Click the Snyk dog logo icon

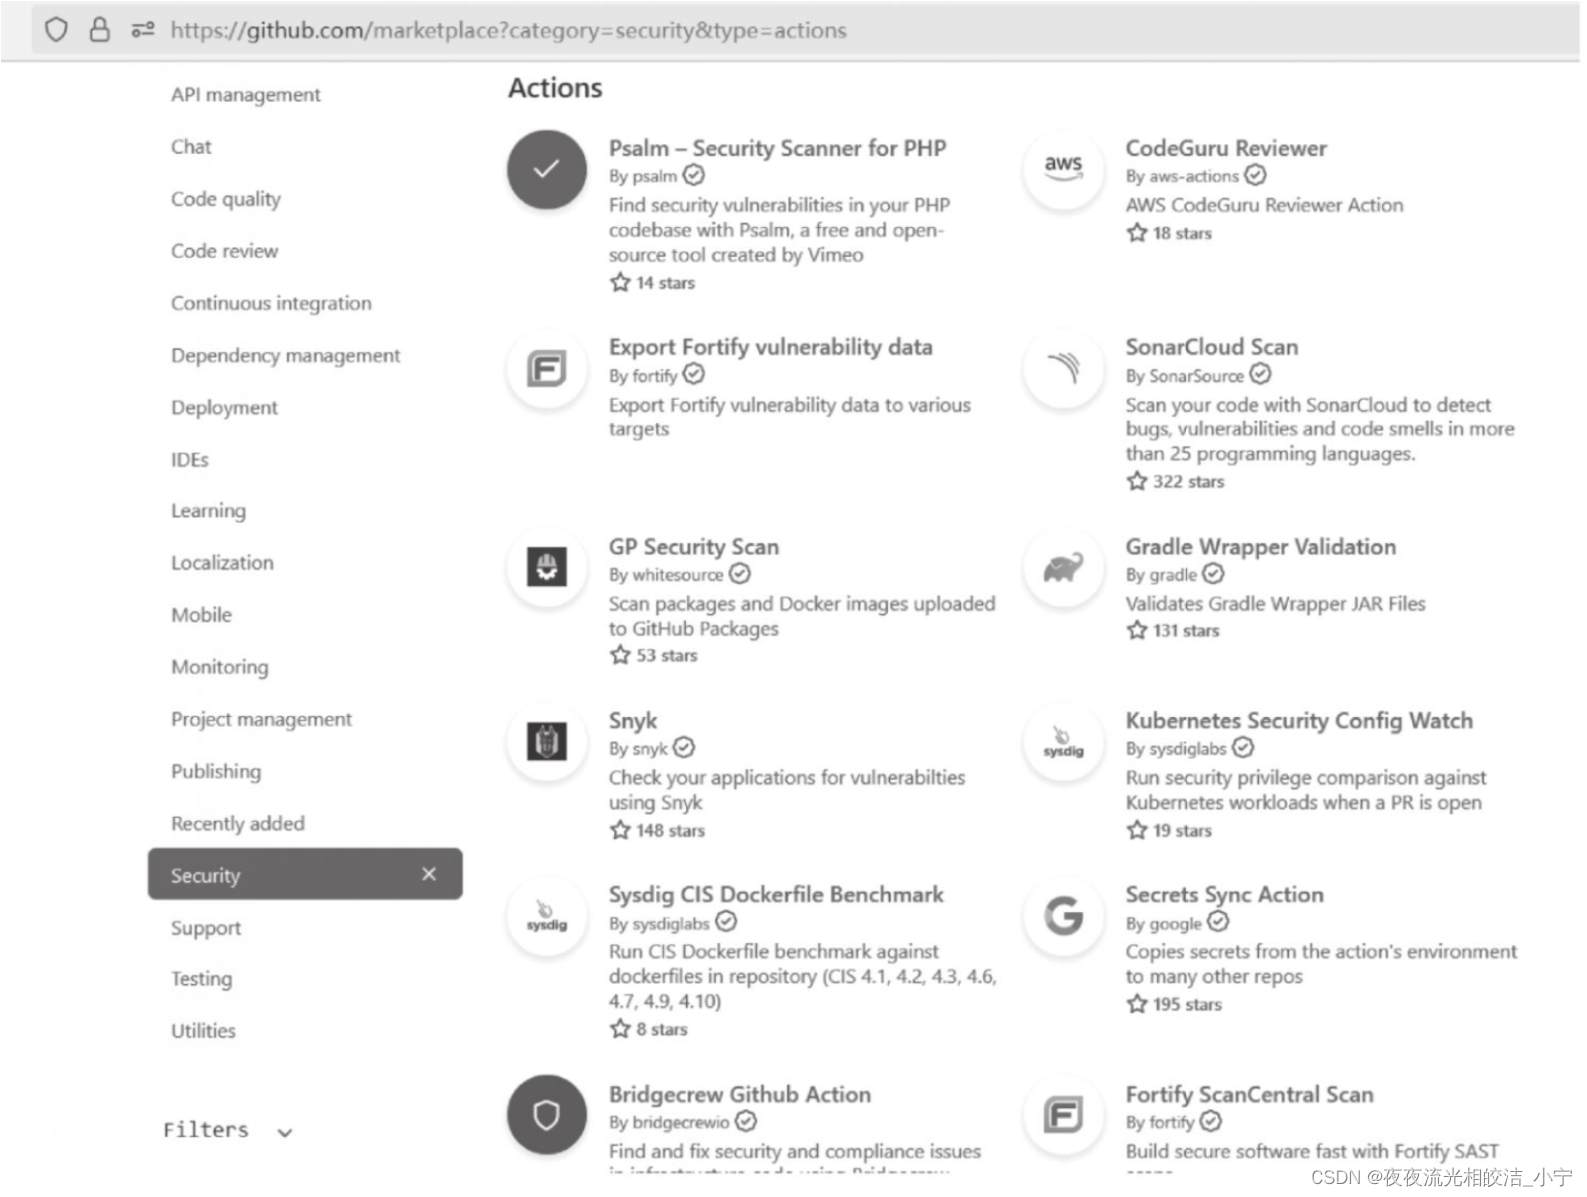point(546,742)
